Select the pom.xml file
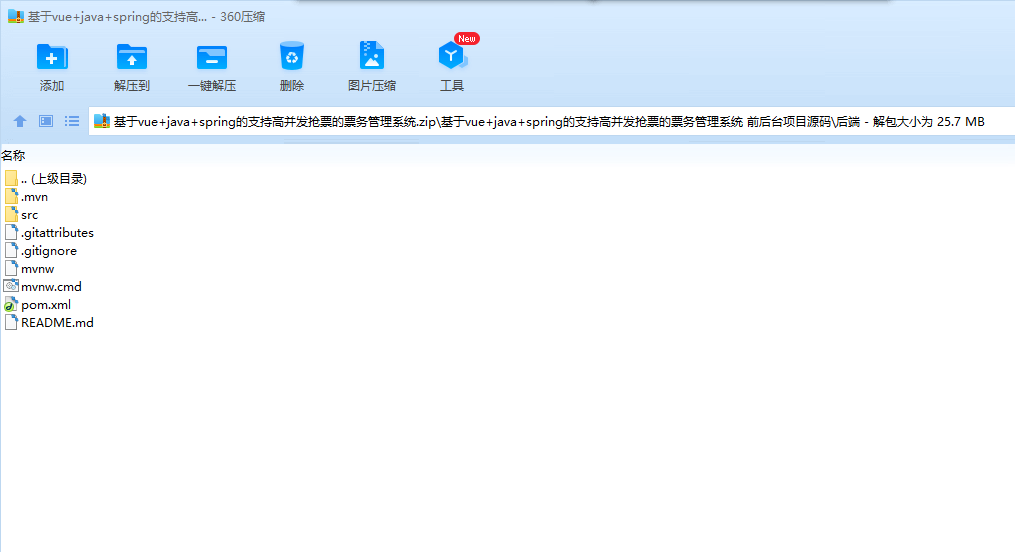Screen dimensions: 1015x552 click(38, 305)
